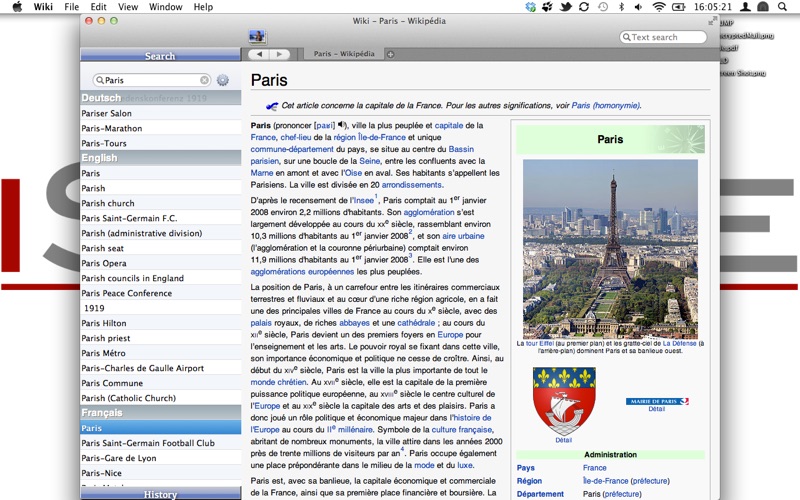The image size is (800, 500).
Task: Open search settings gear
Action: point(223,80)
